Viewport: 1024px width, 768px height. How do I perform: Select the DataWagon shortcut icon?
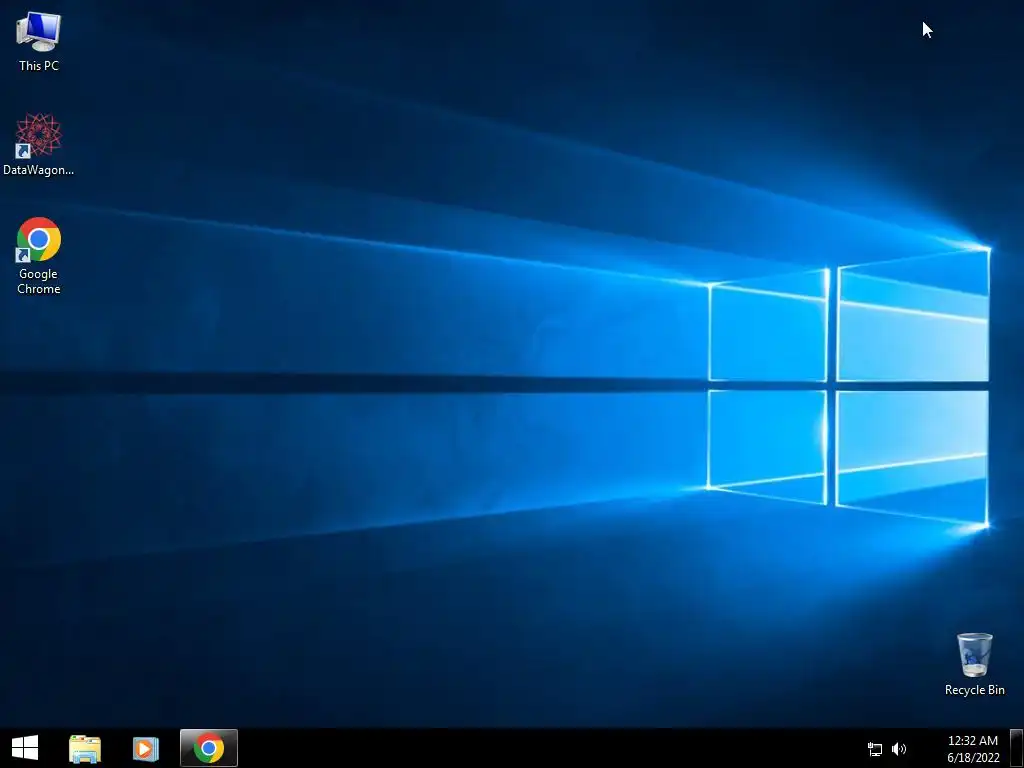pyautogui.click(x=39, y=144)
